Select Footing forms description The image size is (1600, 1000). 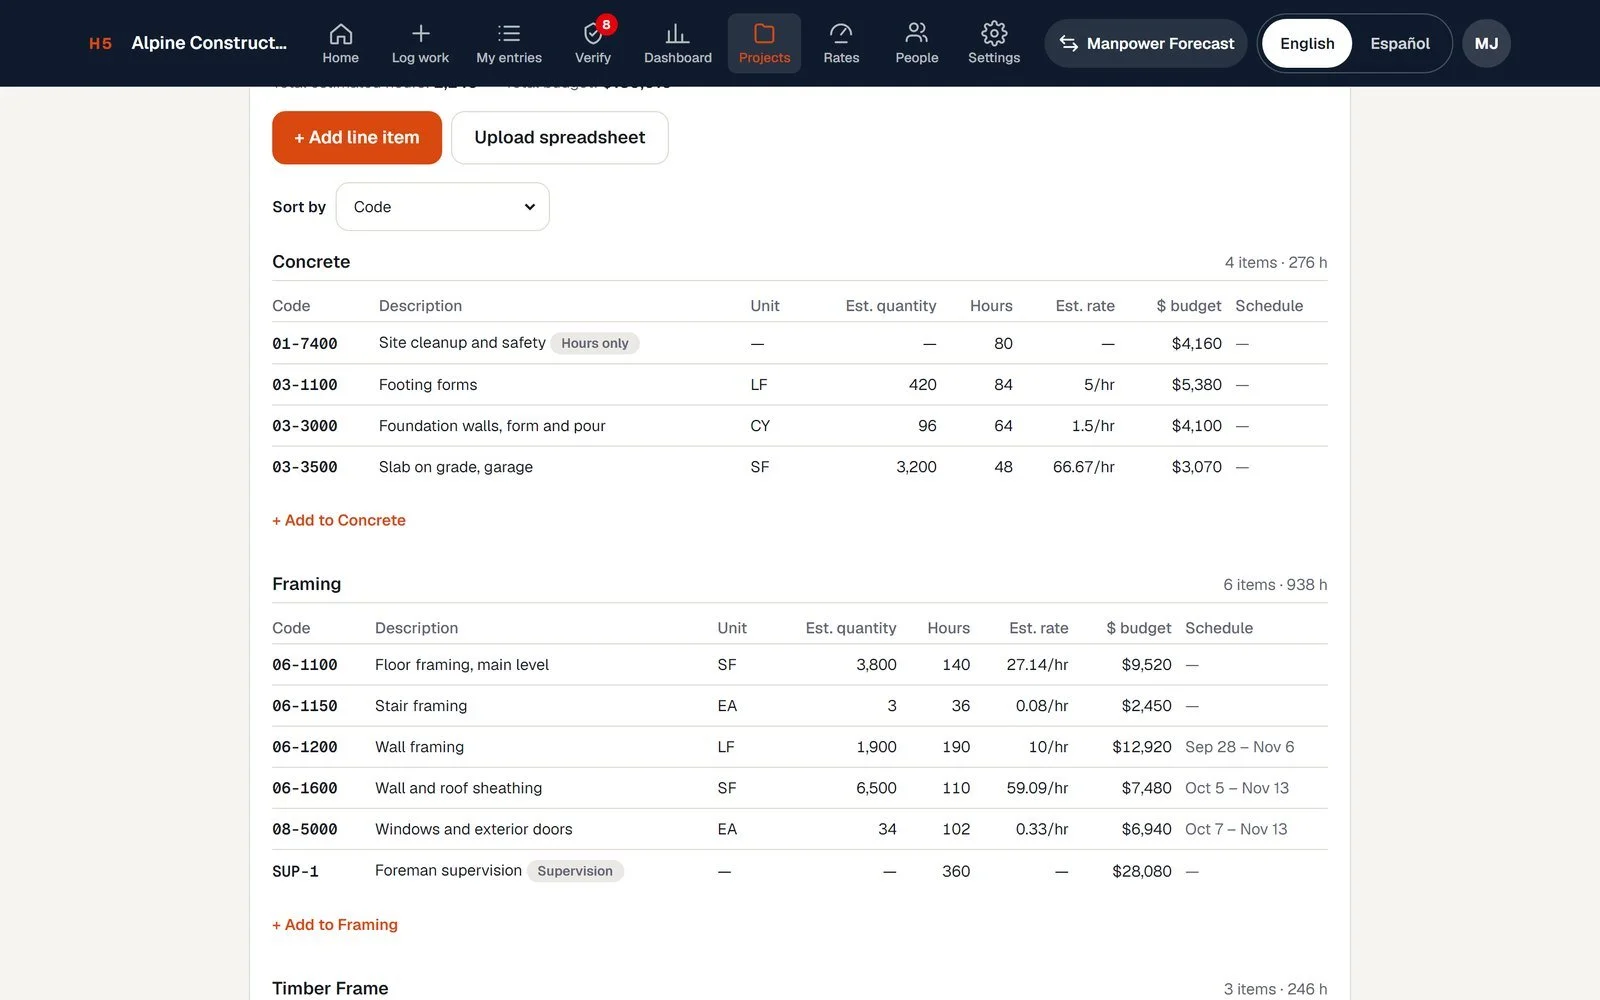pyautogui.click(x=428, y=385)
